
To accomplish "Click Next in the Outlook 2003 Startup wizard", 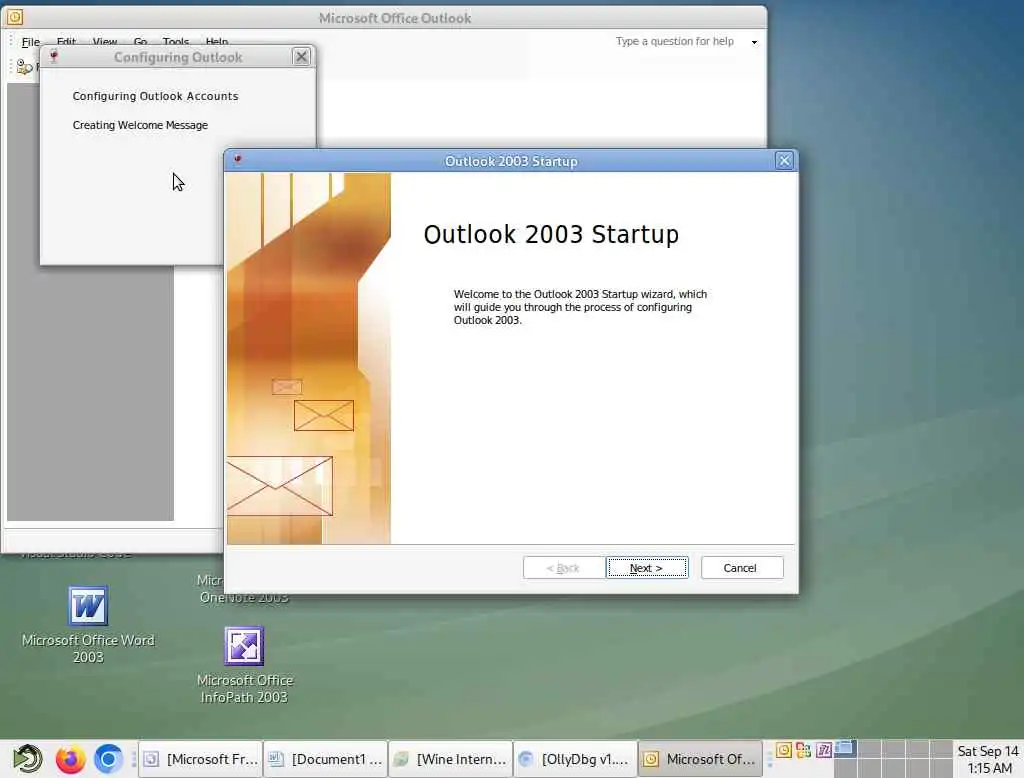I will click(647, 568).
